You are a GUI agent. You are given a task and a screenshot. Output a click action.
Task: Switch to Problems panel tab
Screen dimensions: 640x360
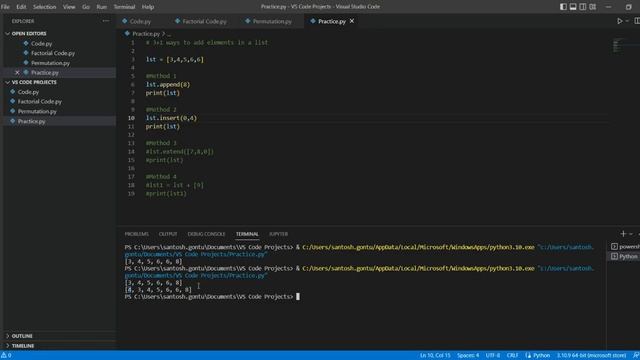point(136,234)
